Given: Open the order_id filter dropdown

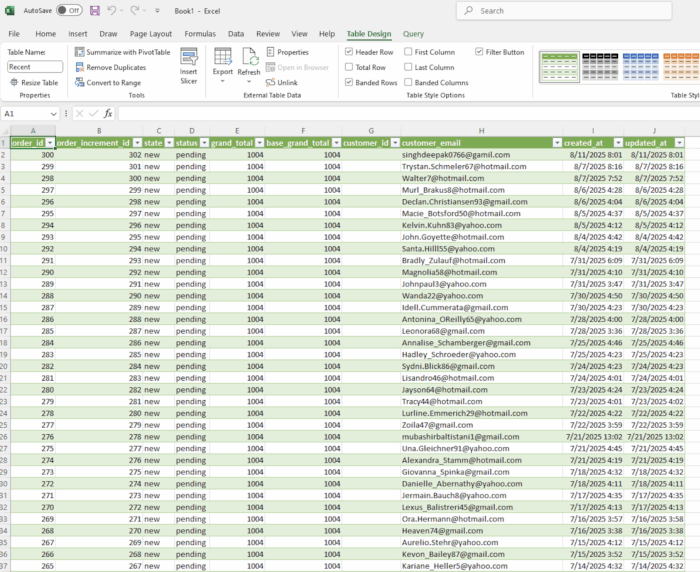Looking at the screenshot, I should (x=50, y=143).
